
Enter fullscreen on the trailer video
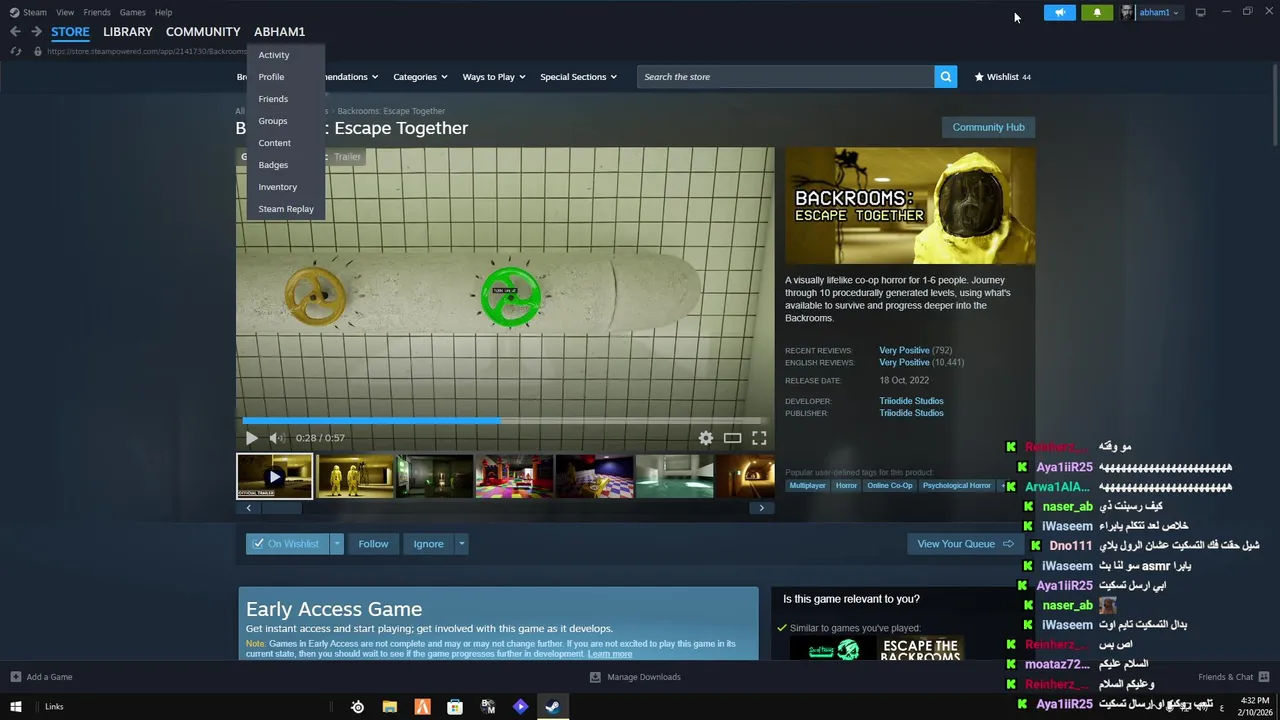click(759, 438)
